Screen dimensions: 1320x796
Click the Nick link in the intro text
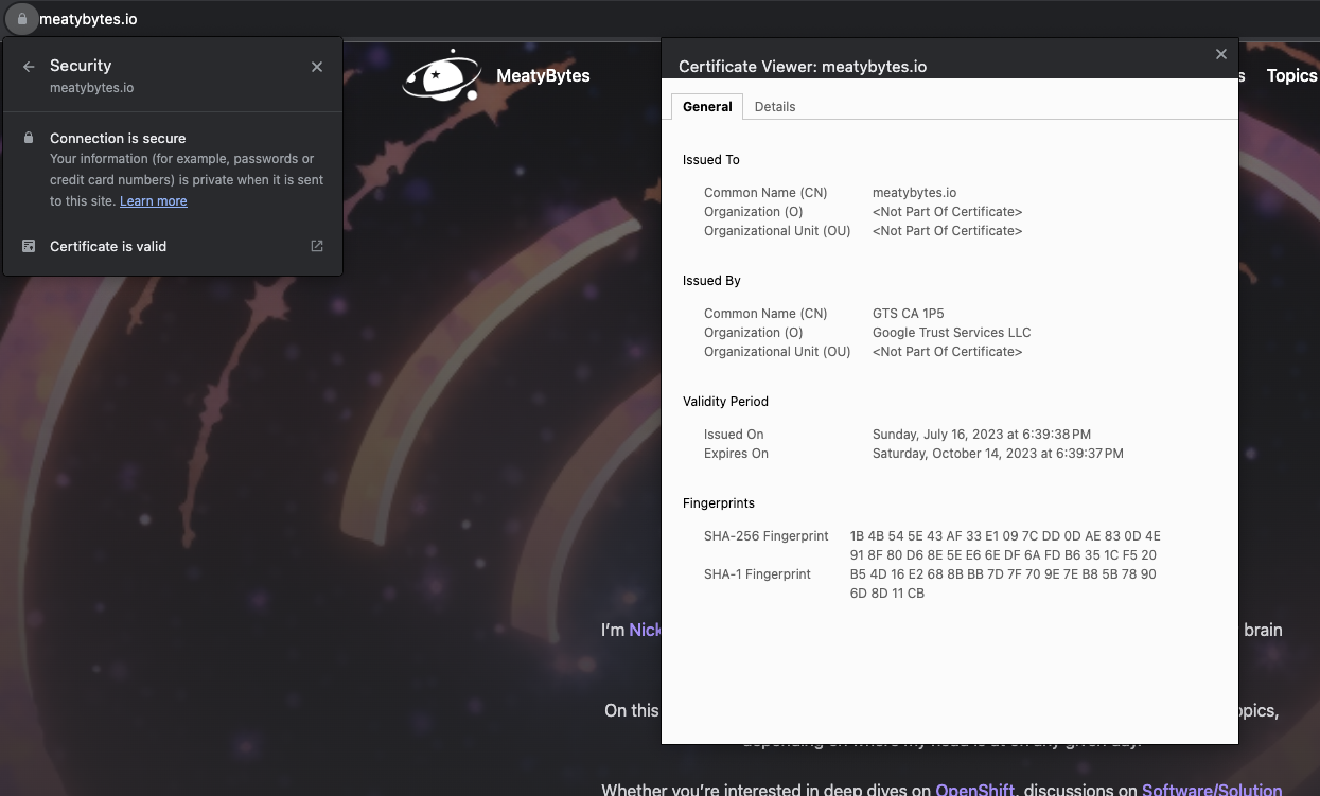(644, 630)
